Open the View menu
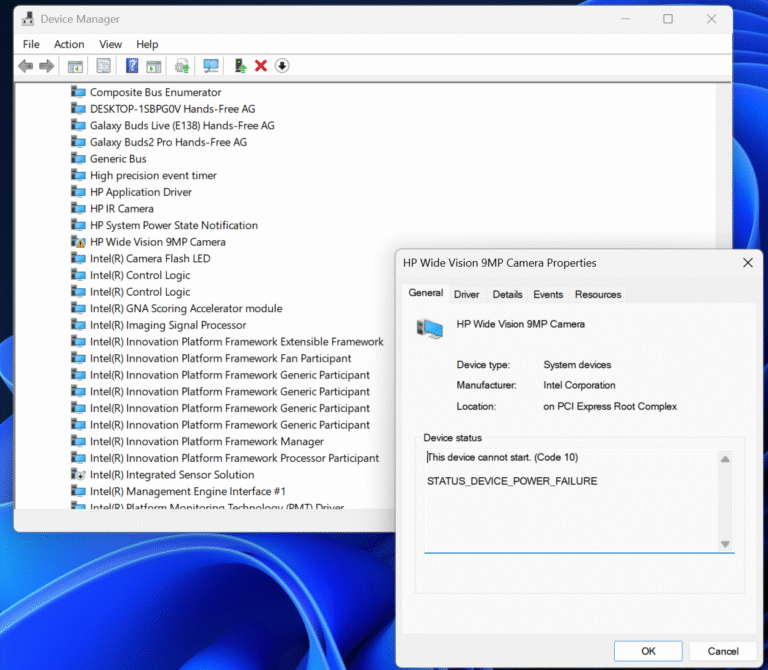Image resolution: width=768 pixels, height=670 pixels. pyautogui.click(x=111, y=44)
